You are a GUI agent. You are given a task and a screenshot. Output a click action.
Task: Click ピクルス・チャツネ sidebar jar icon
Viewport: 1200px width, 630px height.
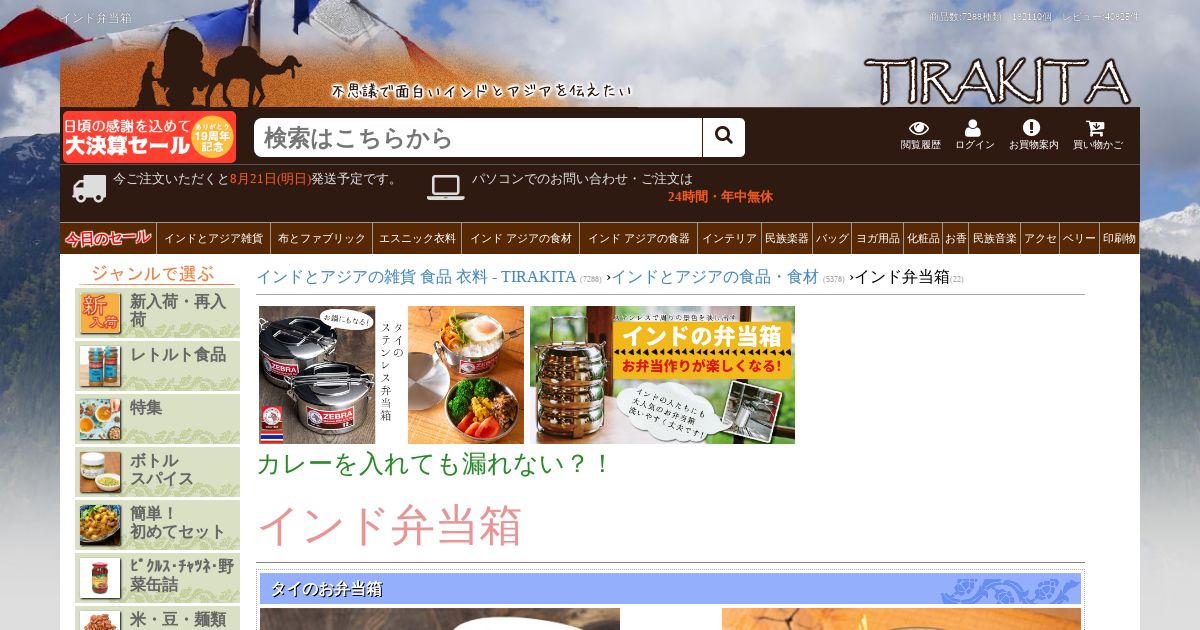coord(100,578)
